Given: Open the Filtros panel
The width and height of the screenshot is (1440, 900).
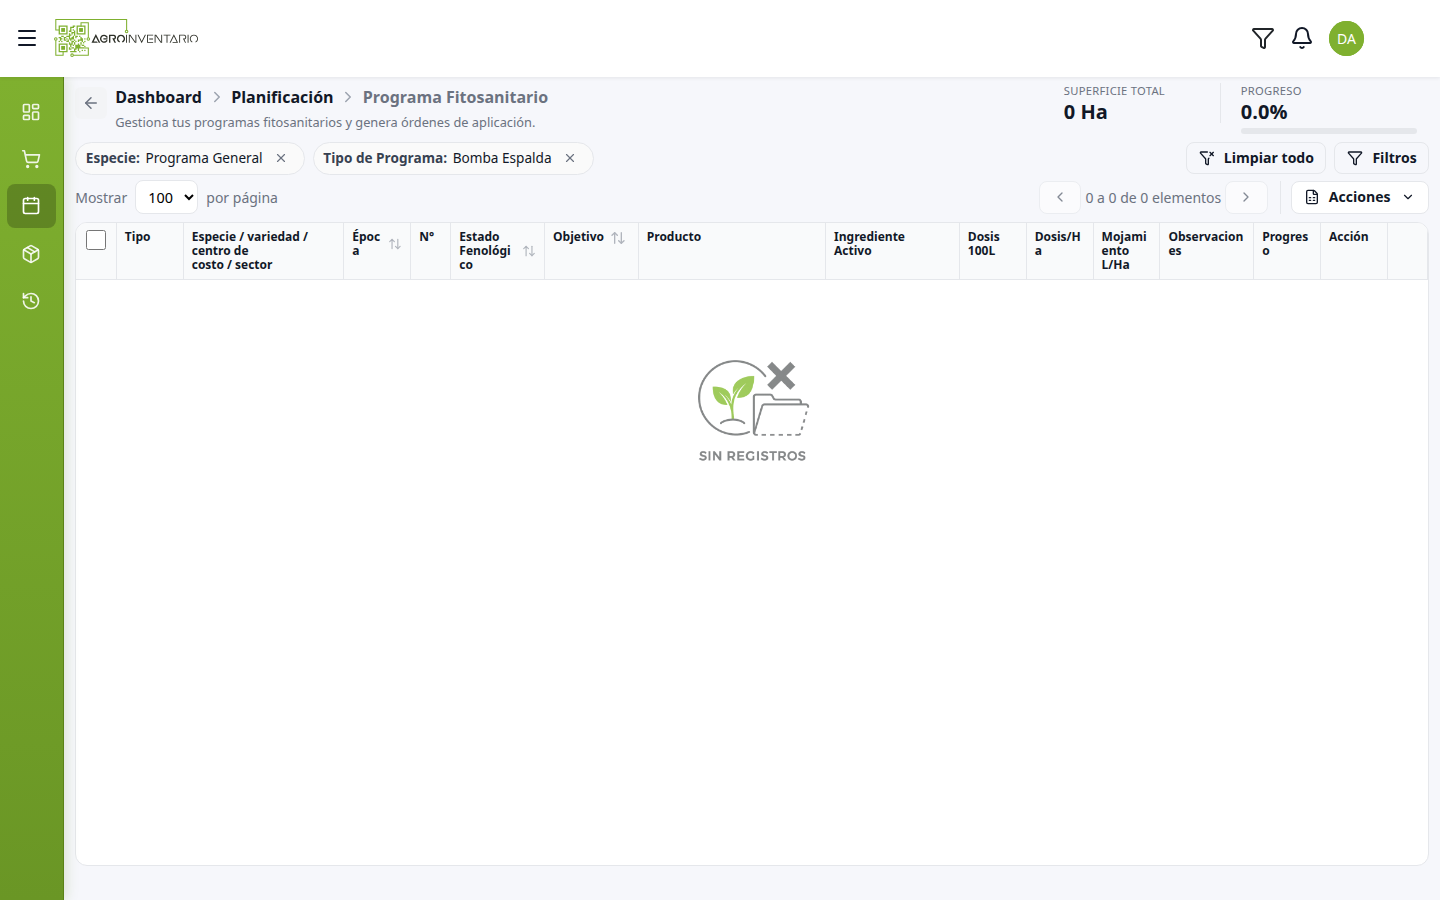Looking at the screenshot, I should [x=1381, y=158].
